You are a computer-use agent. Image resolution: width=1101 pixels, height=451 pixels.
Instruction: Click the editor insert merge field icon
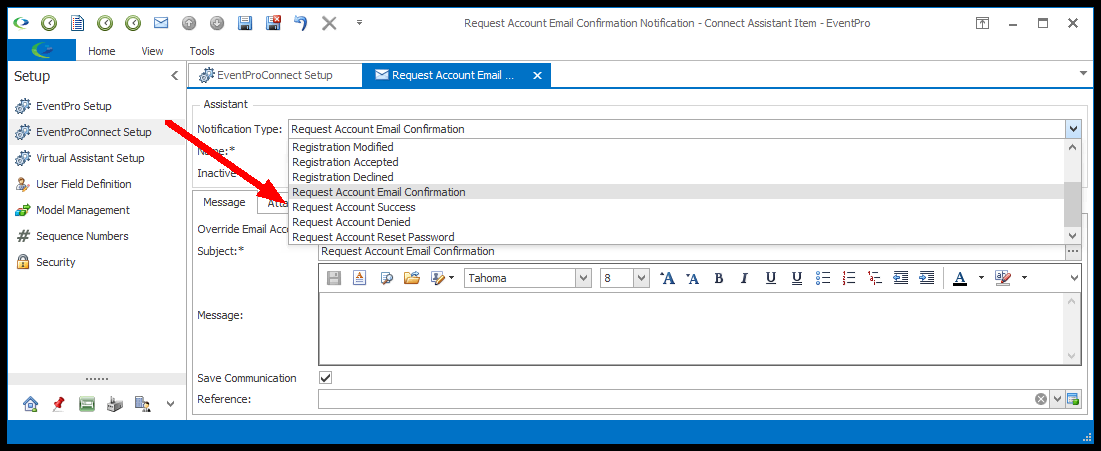pyautogui.click(x=438, y=278)
